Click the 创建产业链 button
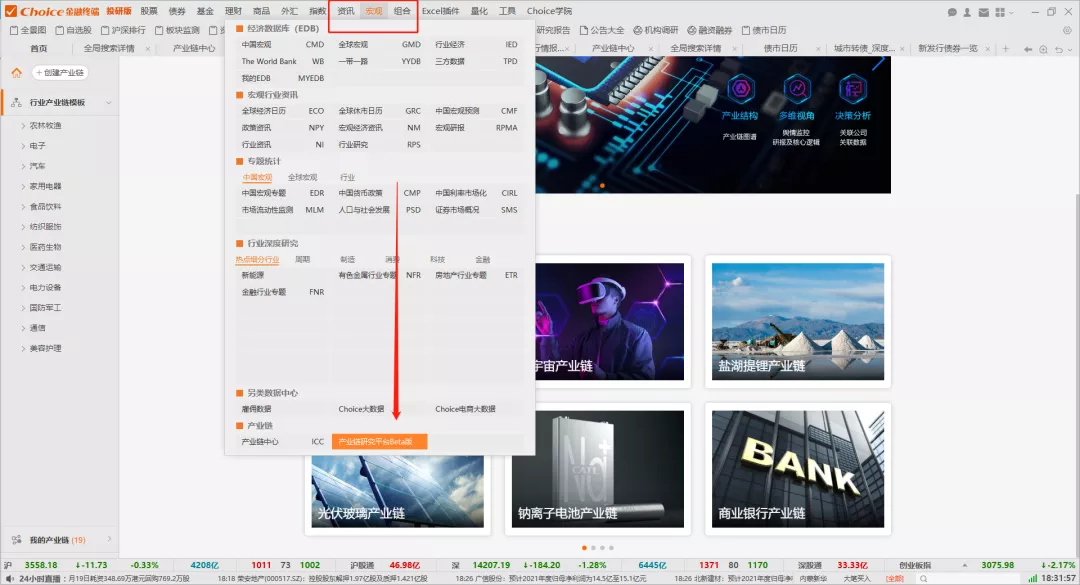This screenshot has height=585, width=1080. (x=60, y=73)
